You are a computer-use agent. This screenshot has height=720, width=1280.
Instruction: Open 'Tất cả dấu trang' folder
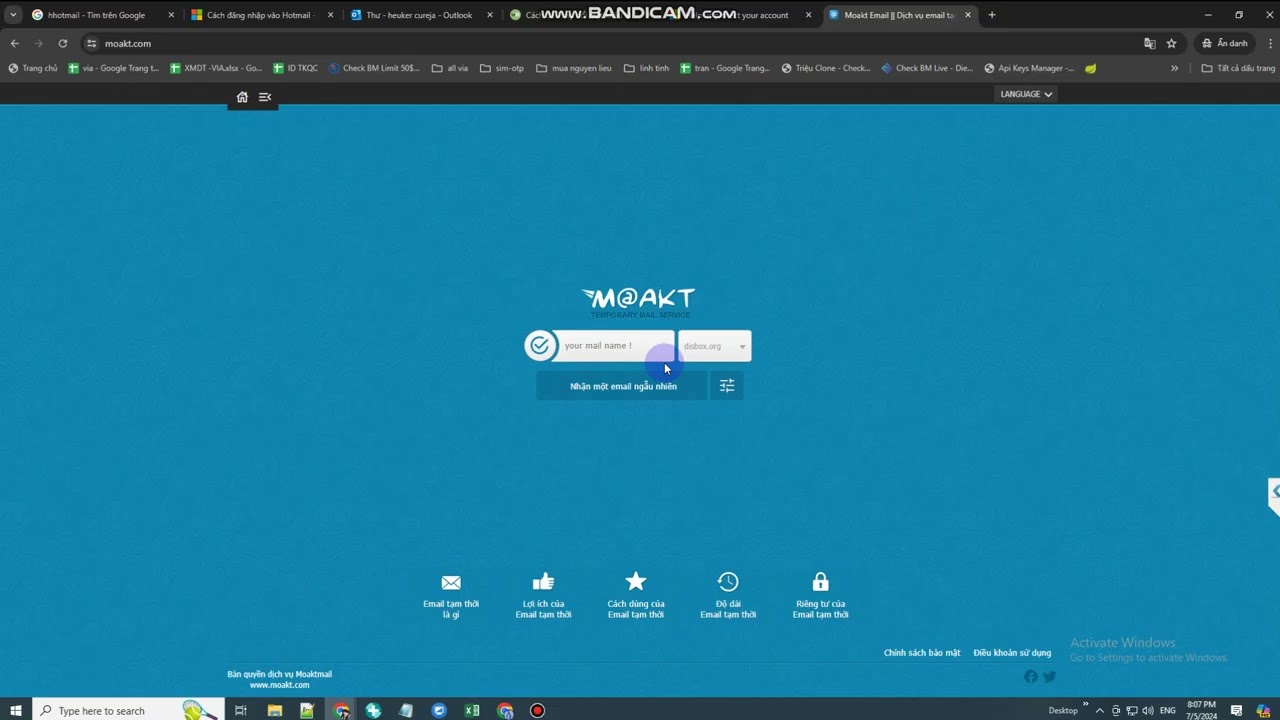(1238, 68)
